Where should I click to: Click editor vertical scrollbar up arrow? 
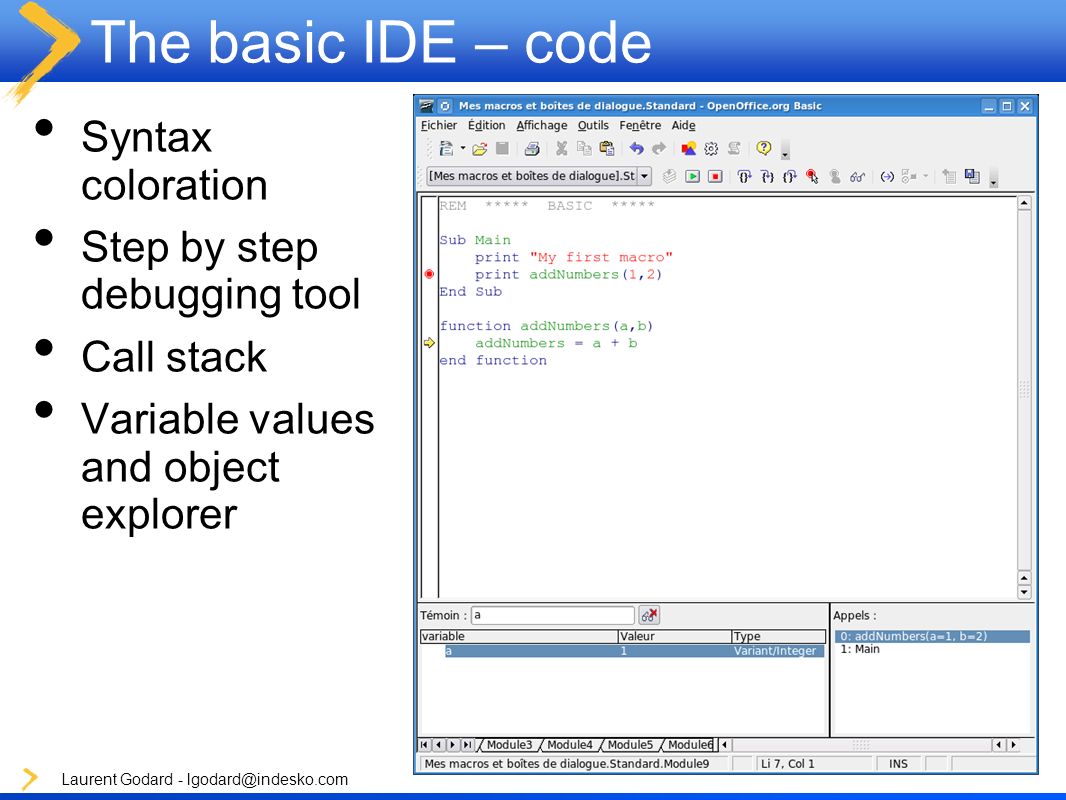pos(1025,203)
